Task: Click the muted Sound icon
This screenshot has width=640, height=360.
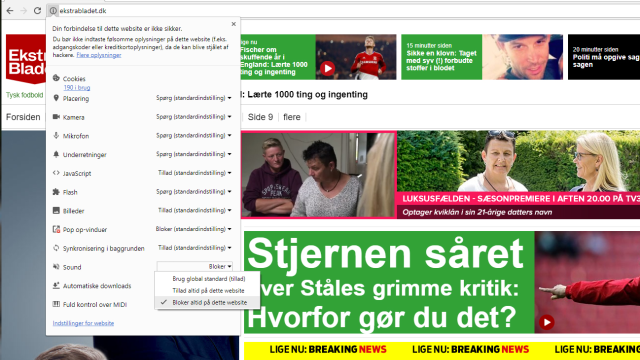Action: pos(56,267)
